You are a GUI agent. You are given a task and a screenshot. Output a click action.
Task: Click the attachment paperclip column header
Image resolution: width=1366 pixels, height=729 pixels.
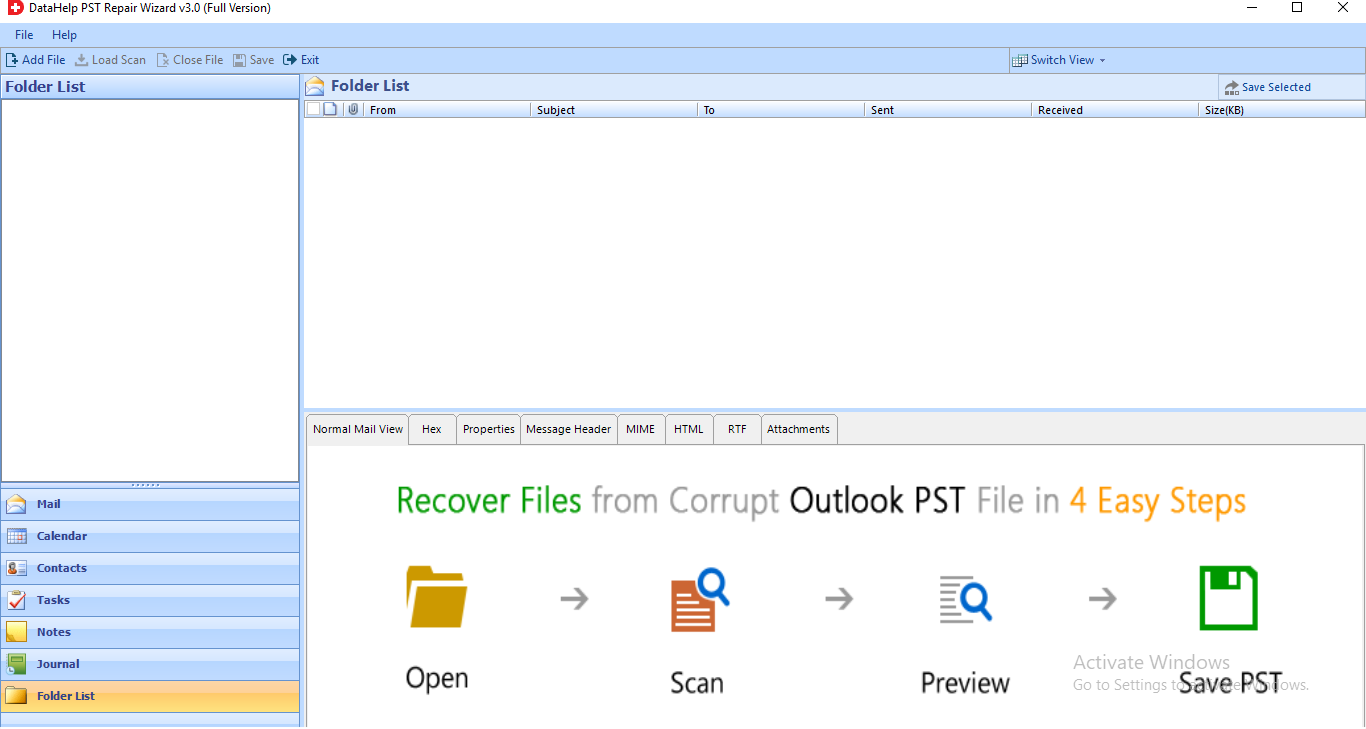pyautogui.click(x=353, y=109)
